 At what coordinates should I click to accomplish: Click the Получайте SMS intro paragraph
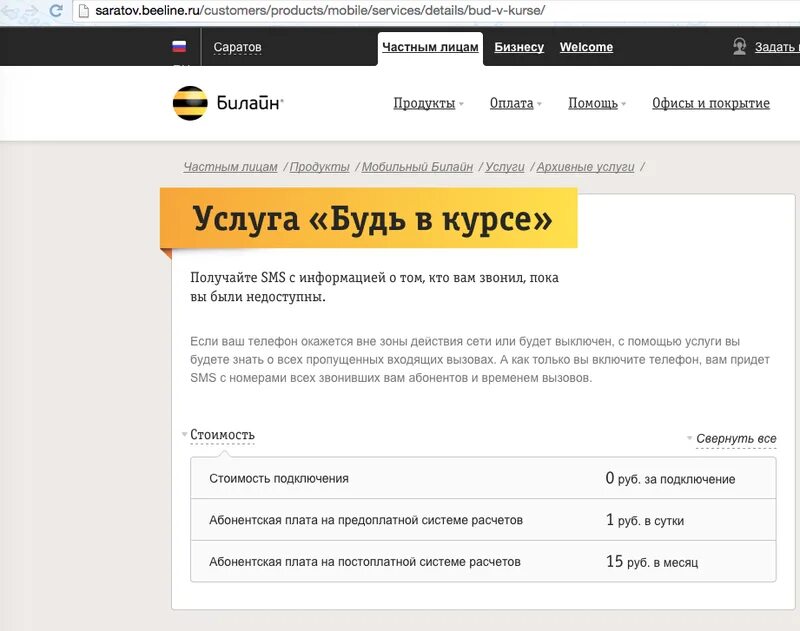pos(374,287)
